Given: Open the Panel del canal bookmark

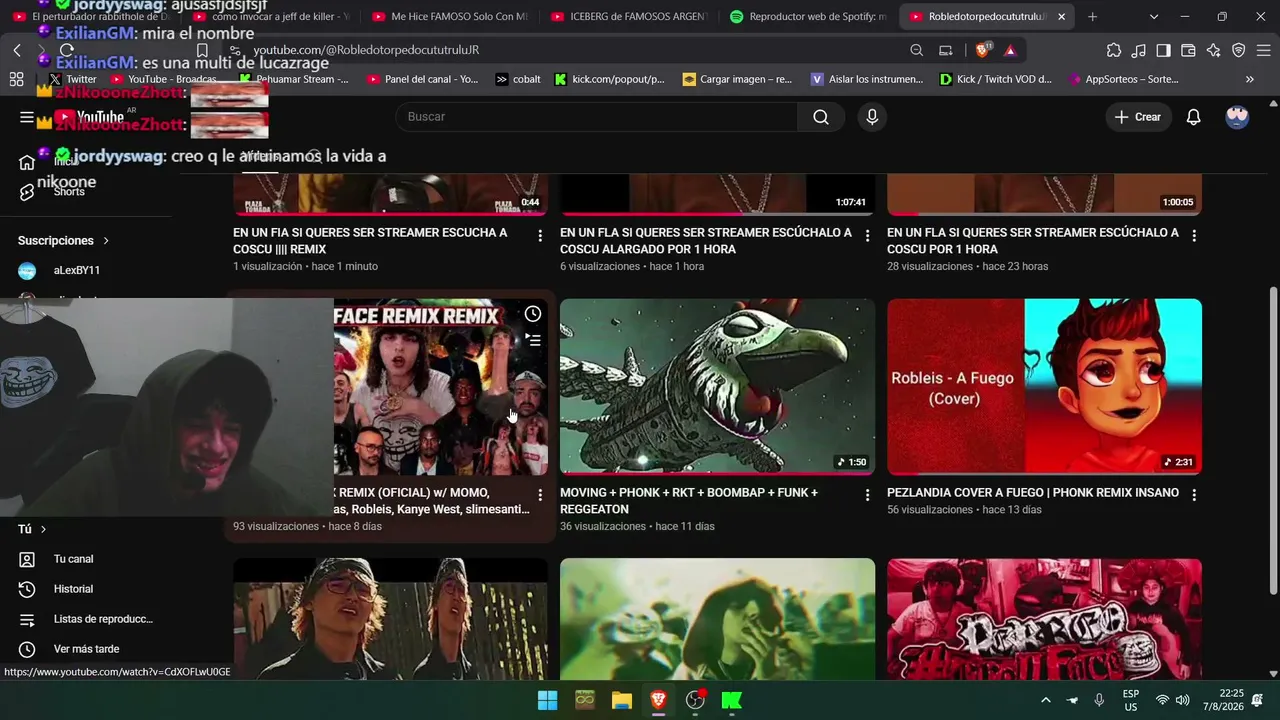Looking at the screenshot, I should pos(423,79).
